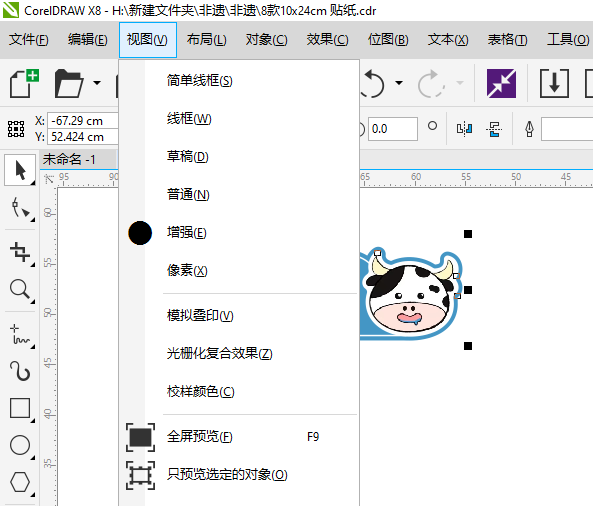Click the New document icon
The height and width of the screenshot is (506, 593).
(24, 84)
